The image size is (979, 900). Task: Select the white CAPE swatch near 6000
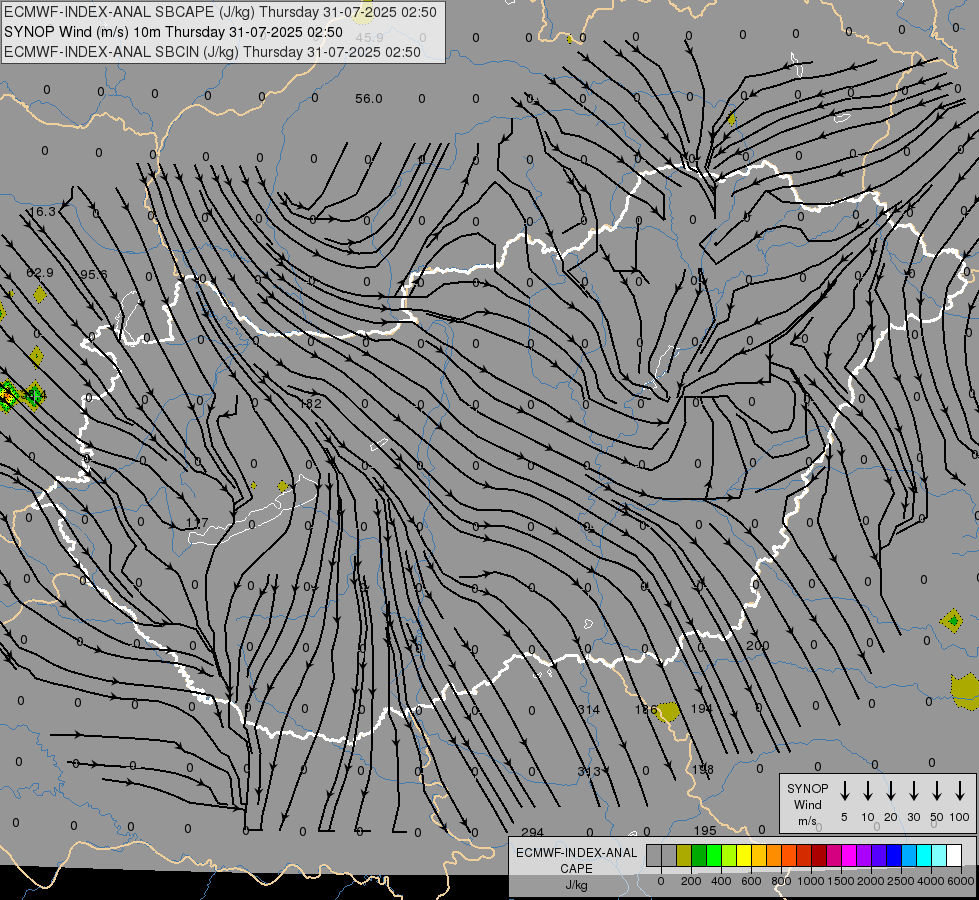[x=953, y=855]
